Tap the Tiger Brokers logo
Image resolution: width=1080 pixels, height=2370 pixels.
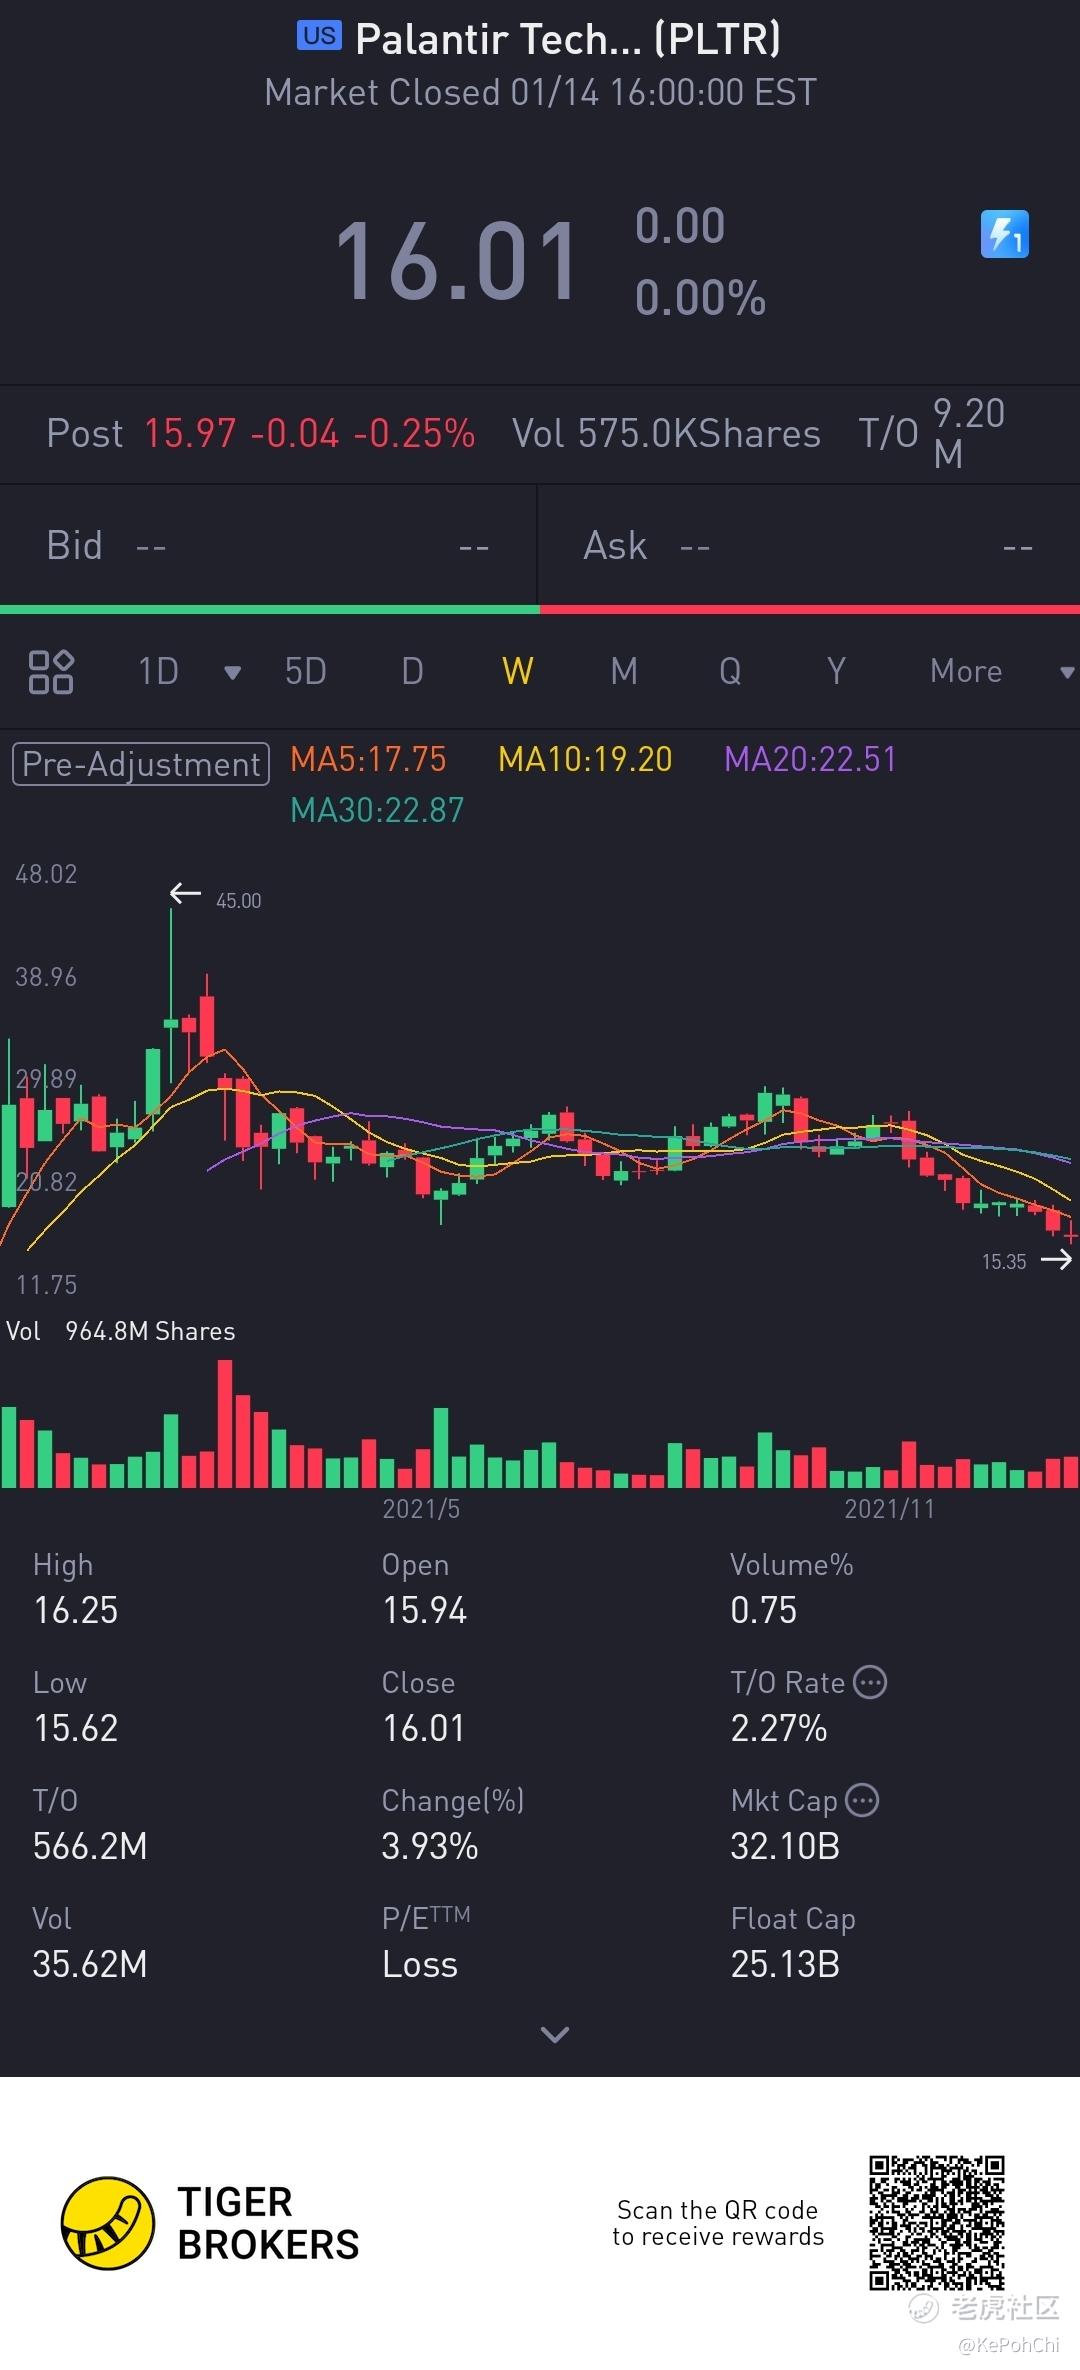pyautogui.click(x=210, y=2223)
